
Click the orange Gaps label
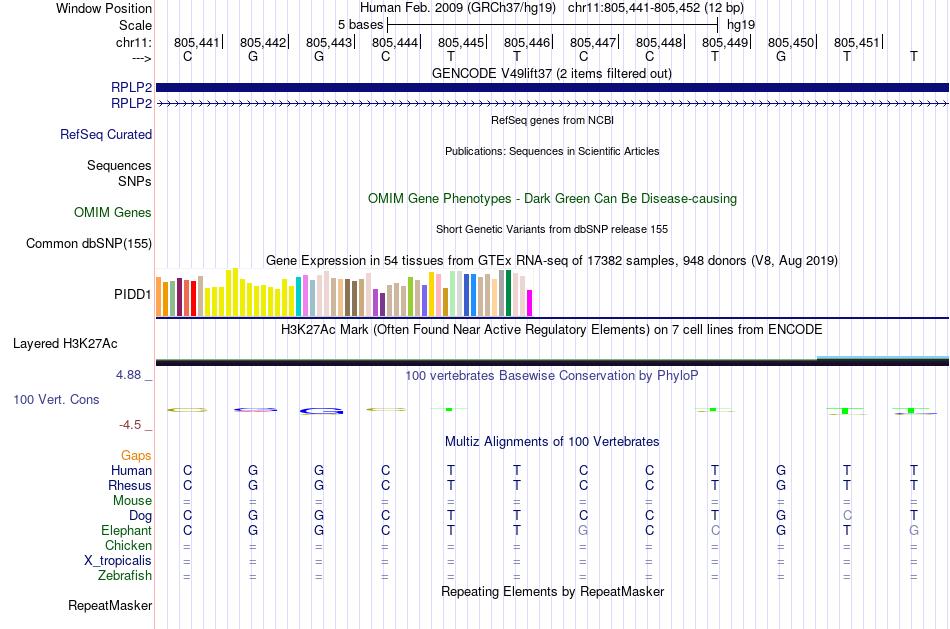point(136,456)
